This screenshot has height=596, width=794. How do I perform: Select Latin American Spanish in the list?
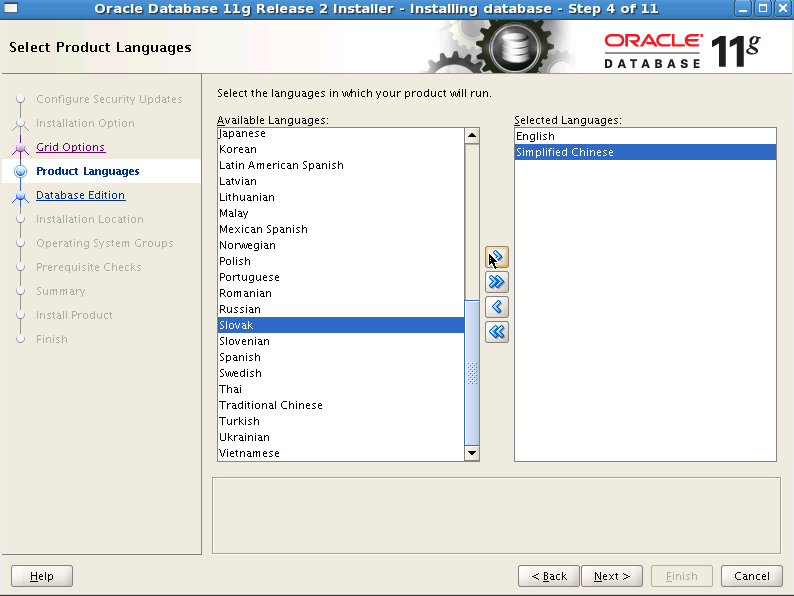pyautogui.click(x=341, y=165)
